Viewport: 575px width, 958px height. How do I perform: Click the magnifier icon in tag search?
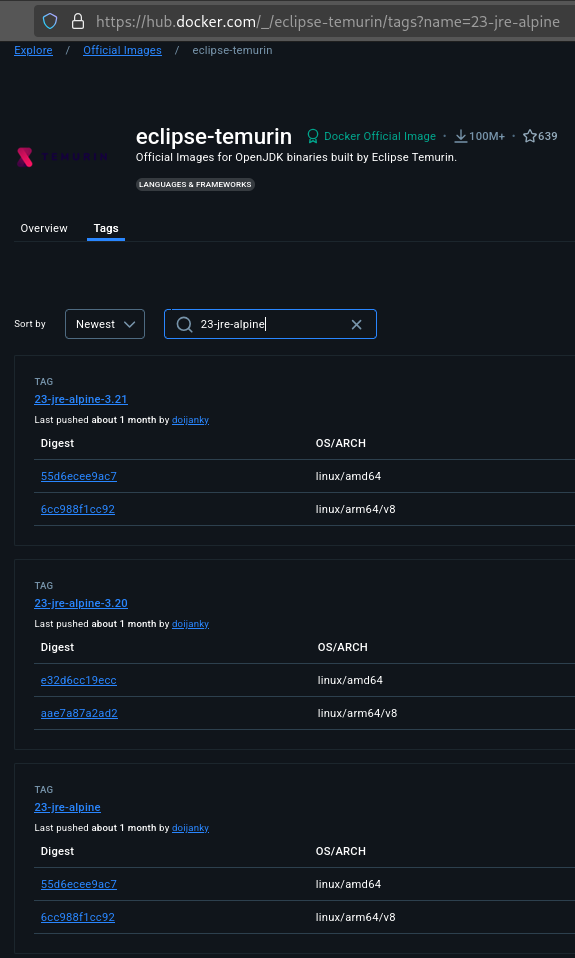[x=185, y=324]
